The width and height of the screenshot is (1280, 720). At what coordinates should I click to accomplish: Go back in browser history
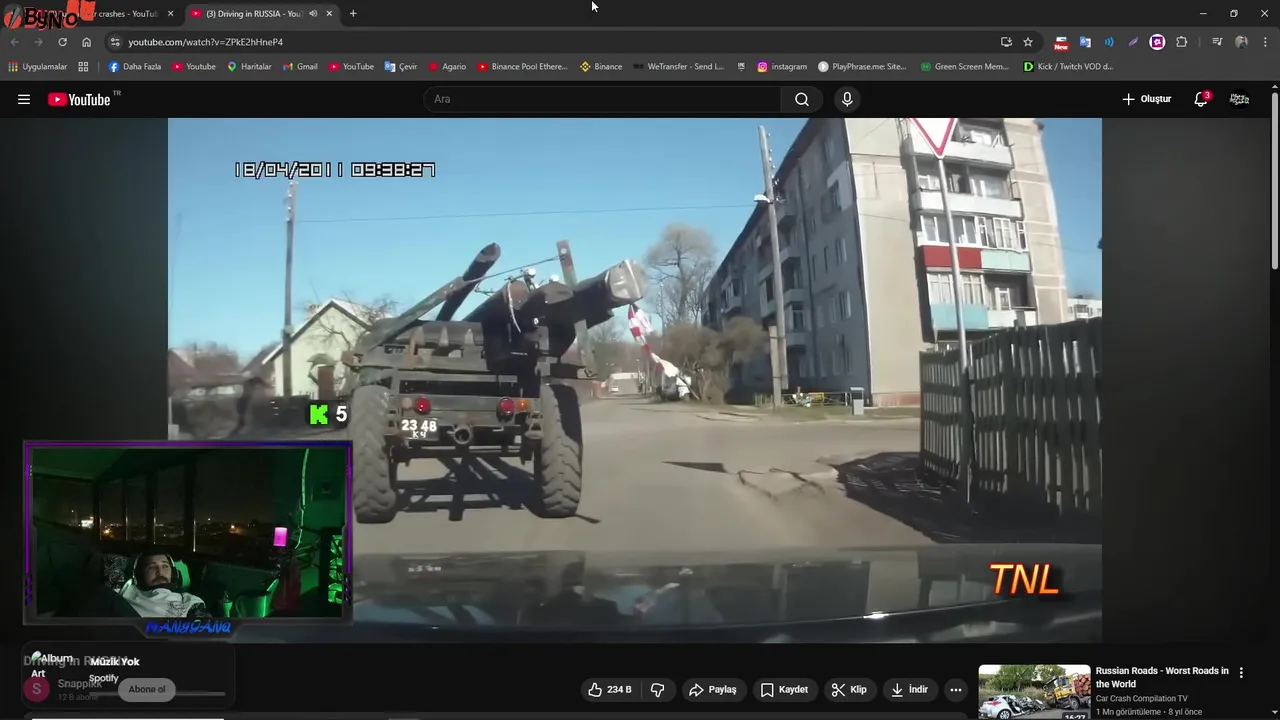click(x=15, y=42)
